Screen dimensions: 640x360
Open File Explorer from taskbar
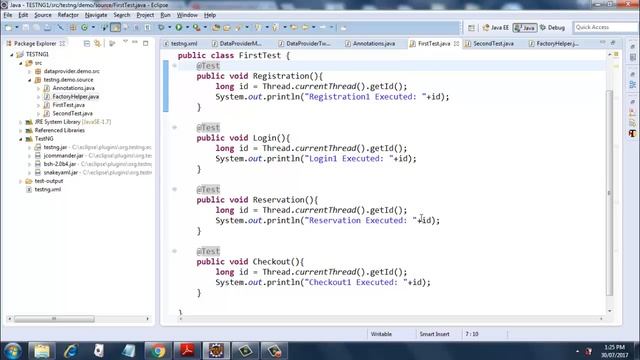pyautogui.click(x=42, y=351)
